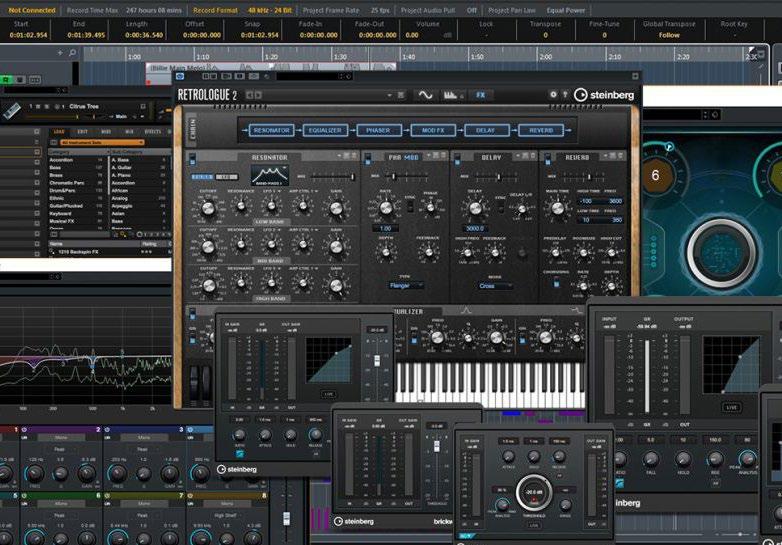Click the Citrus Tree instrument keyboard icon
Screen dimensions: 782x545
(12, 112)
